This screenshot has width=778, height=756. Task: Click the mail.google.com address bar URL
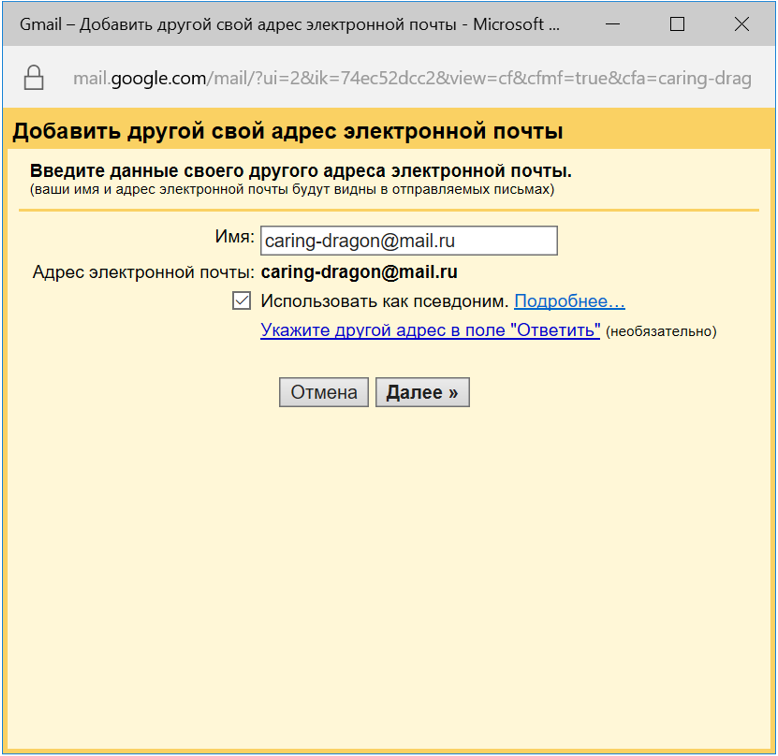412,78
